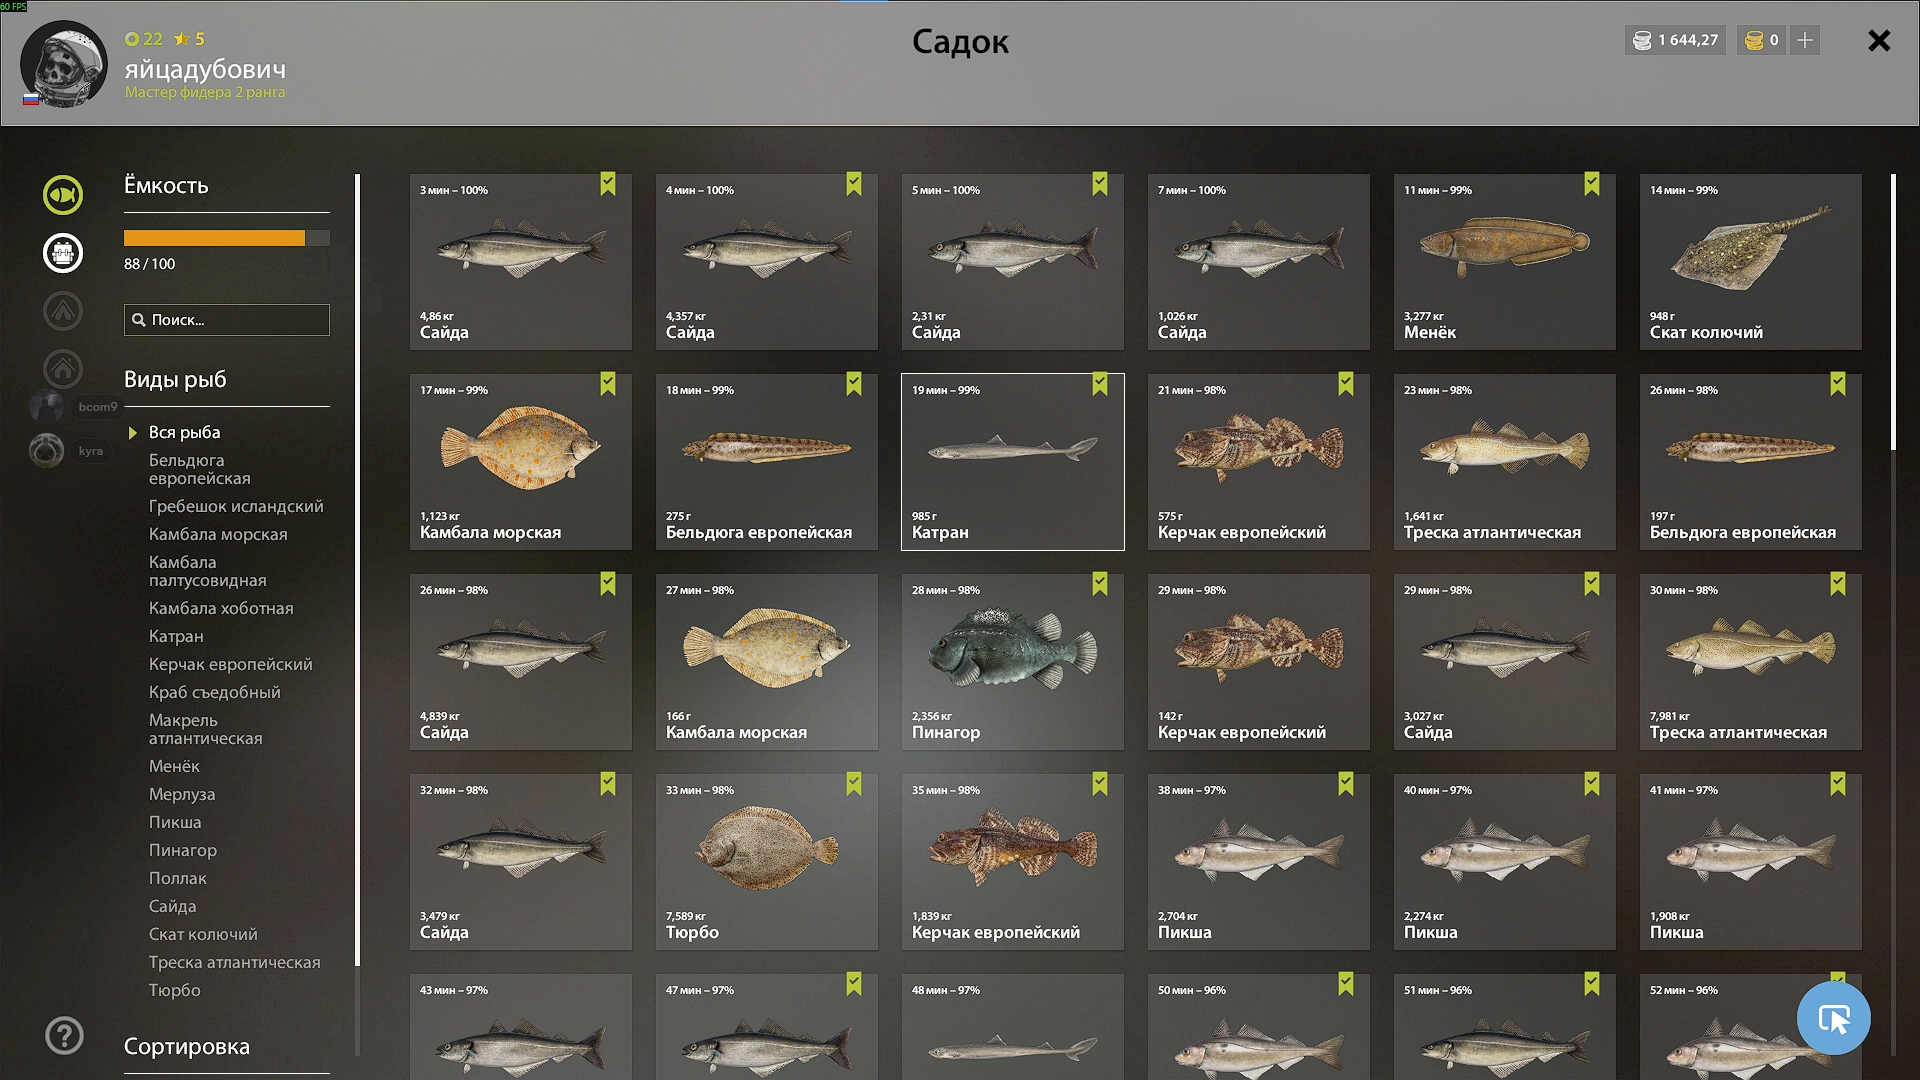Collapse the Виды рыб section header
Viewport: 1920px width, 1080px height.
coord(175,380)
